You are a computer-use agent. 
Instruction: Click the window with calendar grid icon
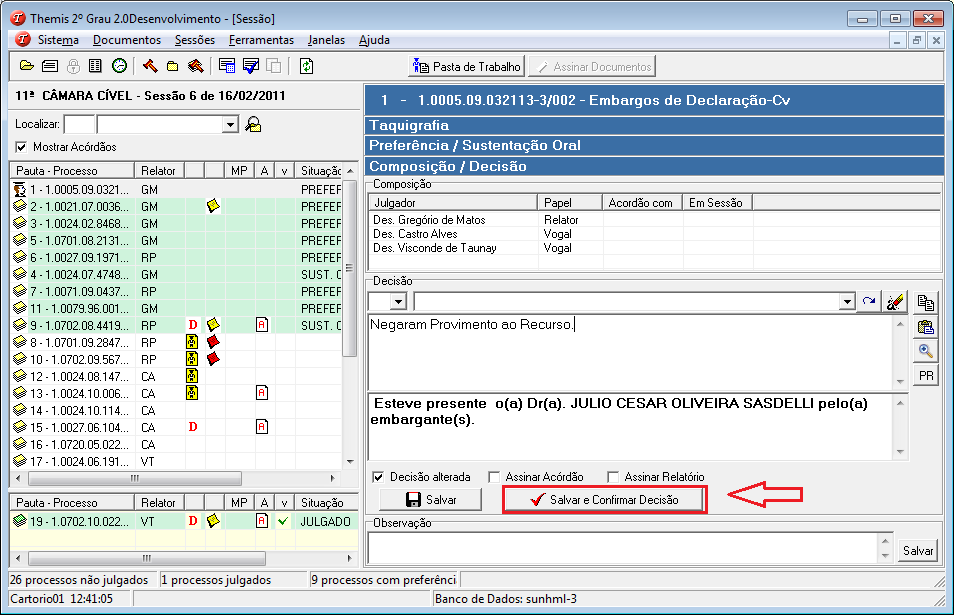(x=227, y=66)
